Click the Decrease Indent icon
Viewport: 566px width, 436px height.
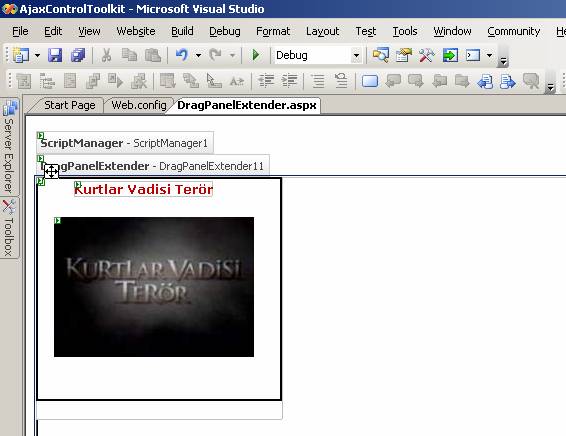tap(266, 80)
